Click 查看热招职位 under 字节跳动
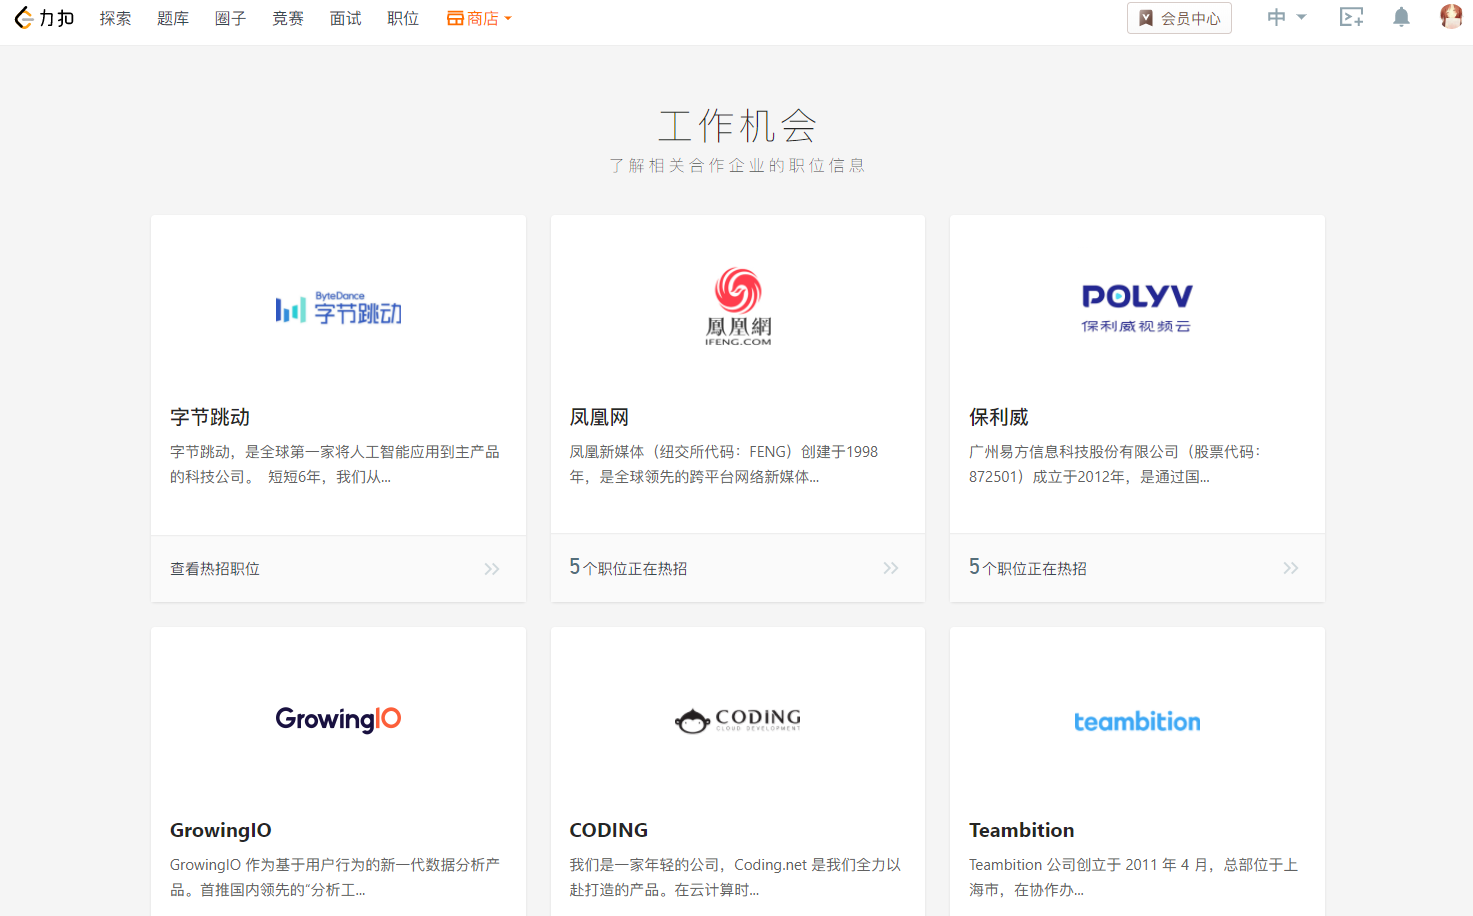The width and height of the screenshot is (1473, 916). coord(214,567)
